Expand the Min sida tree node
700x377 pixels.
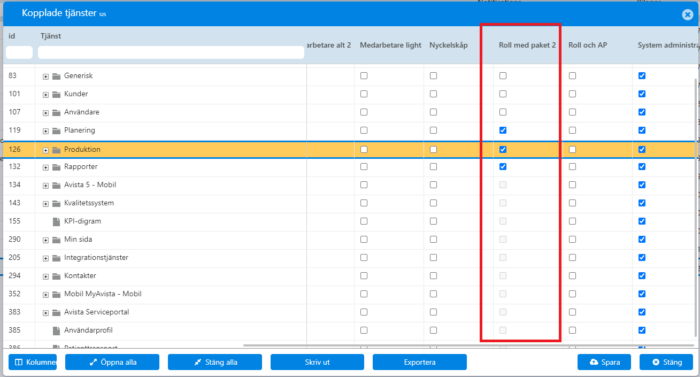point(46,240)
